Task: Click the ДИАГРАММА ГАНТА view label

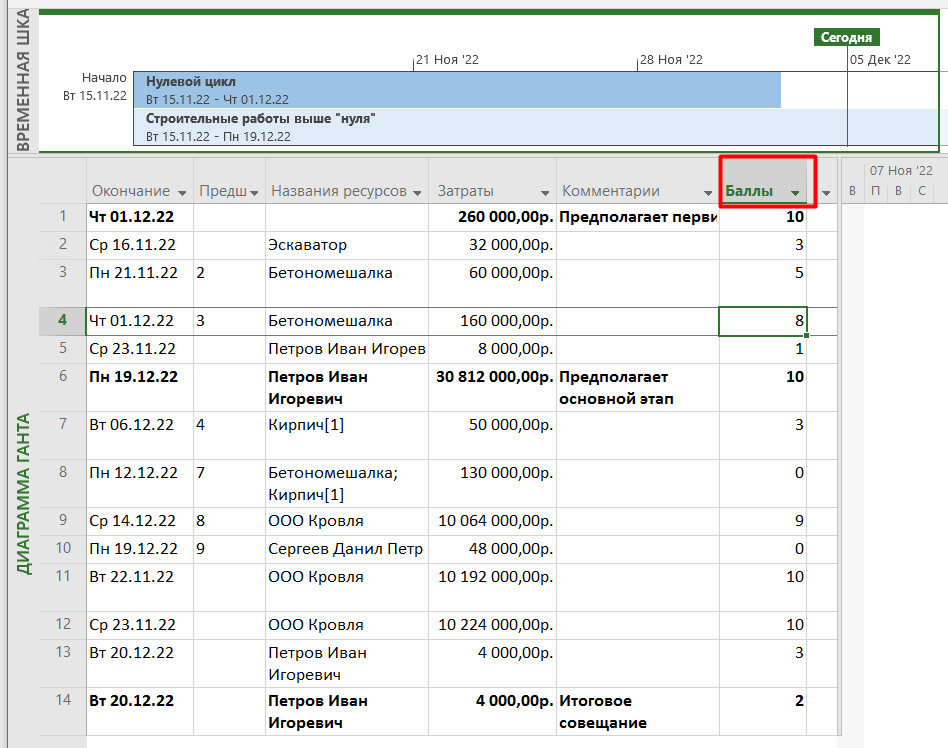Action: click(23, 493)
